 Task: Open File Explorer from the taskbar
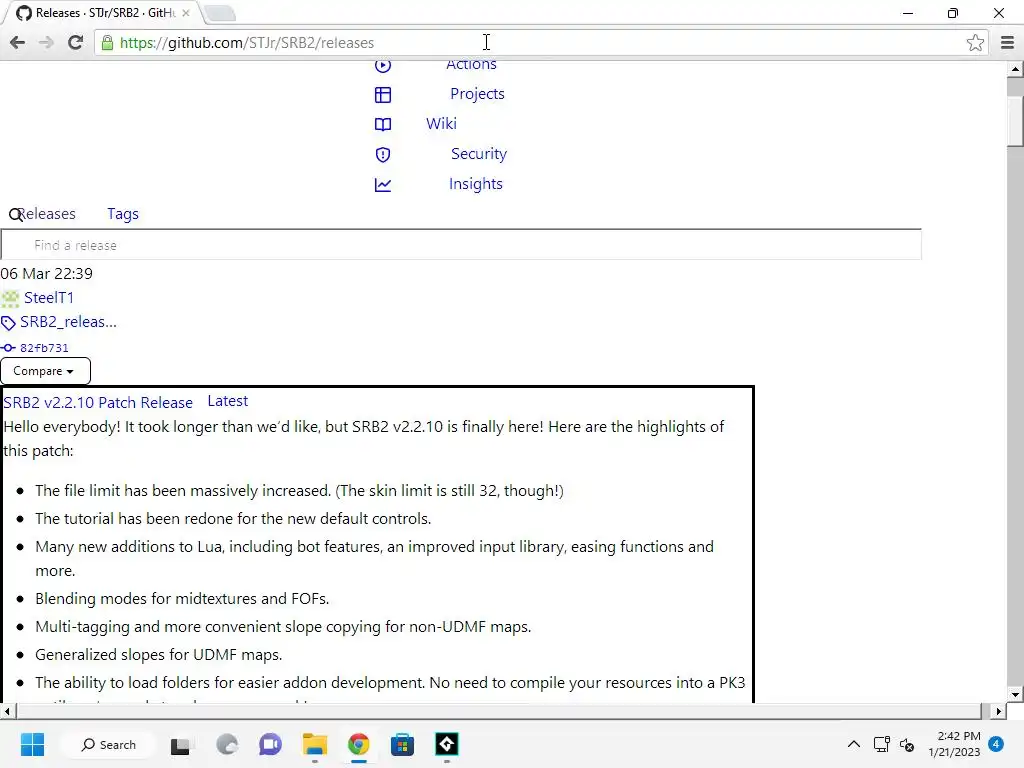[x=314, y=744]
